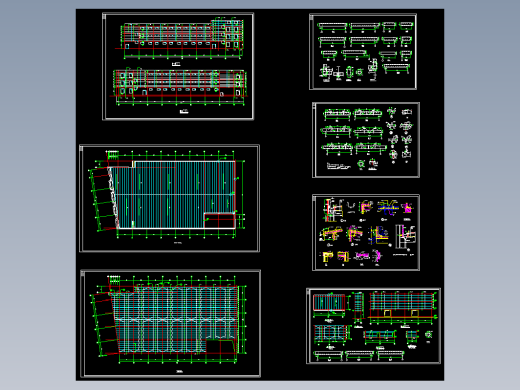Open the bottom-right wall framing elevations sheet
This screenshot has width=520, height=390.
(373, 326)
